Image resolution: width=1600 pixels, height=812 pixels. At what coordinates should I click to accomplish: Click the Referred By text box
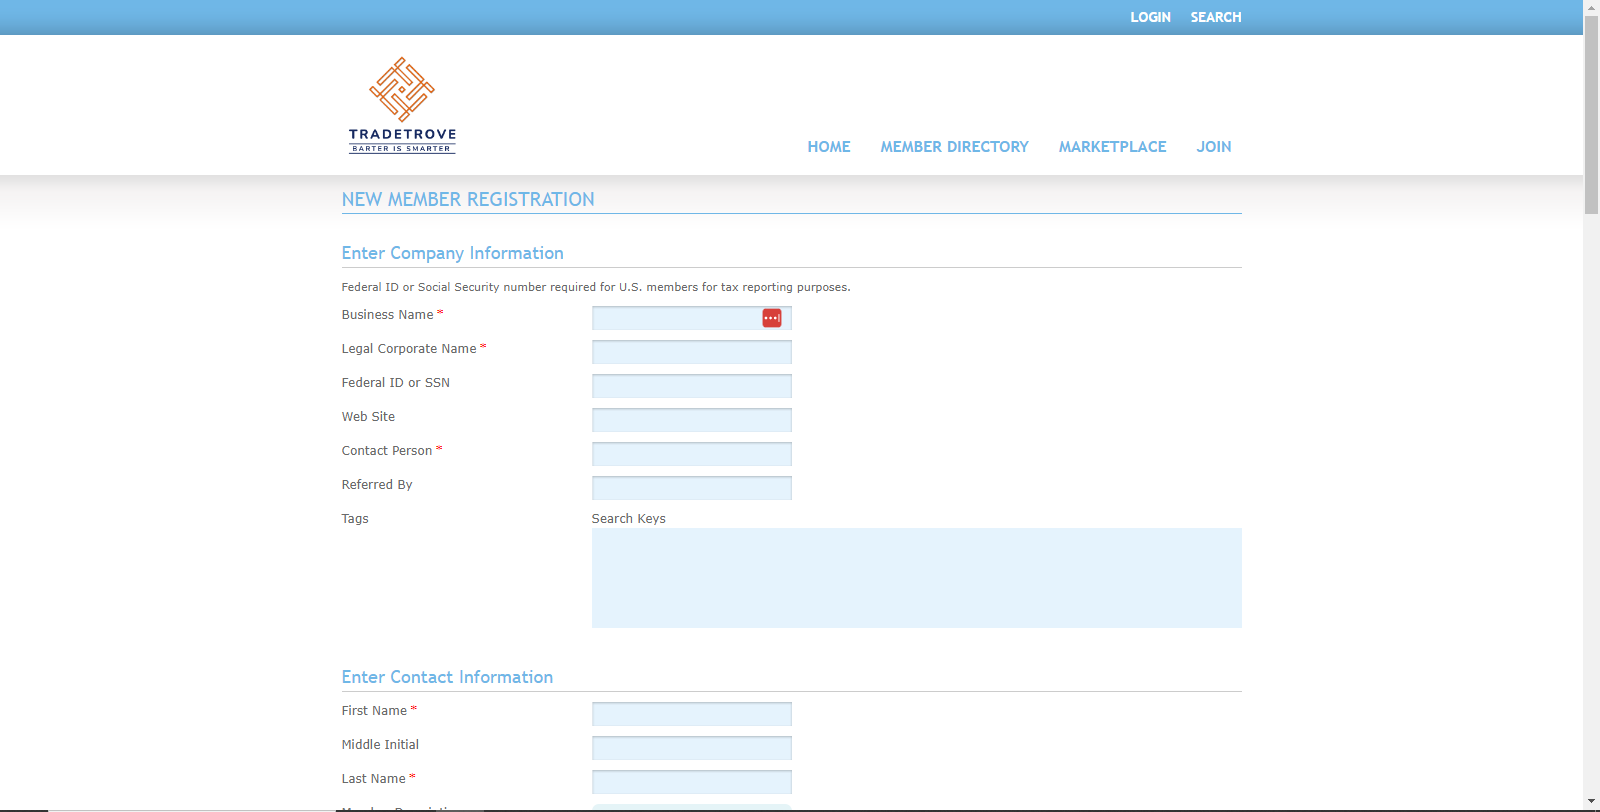click(691, 488)
